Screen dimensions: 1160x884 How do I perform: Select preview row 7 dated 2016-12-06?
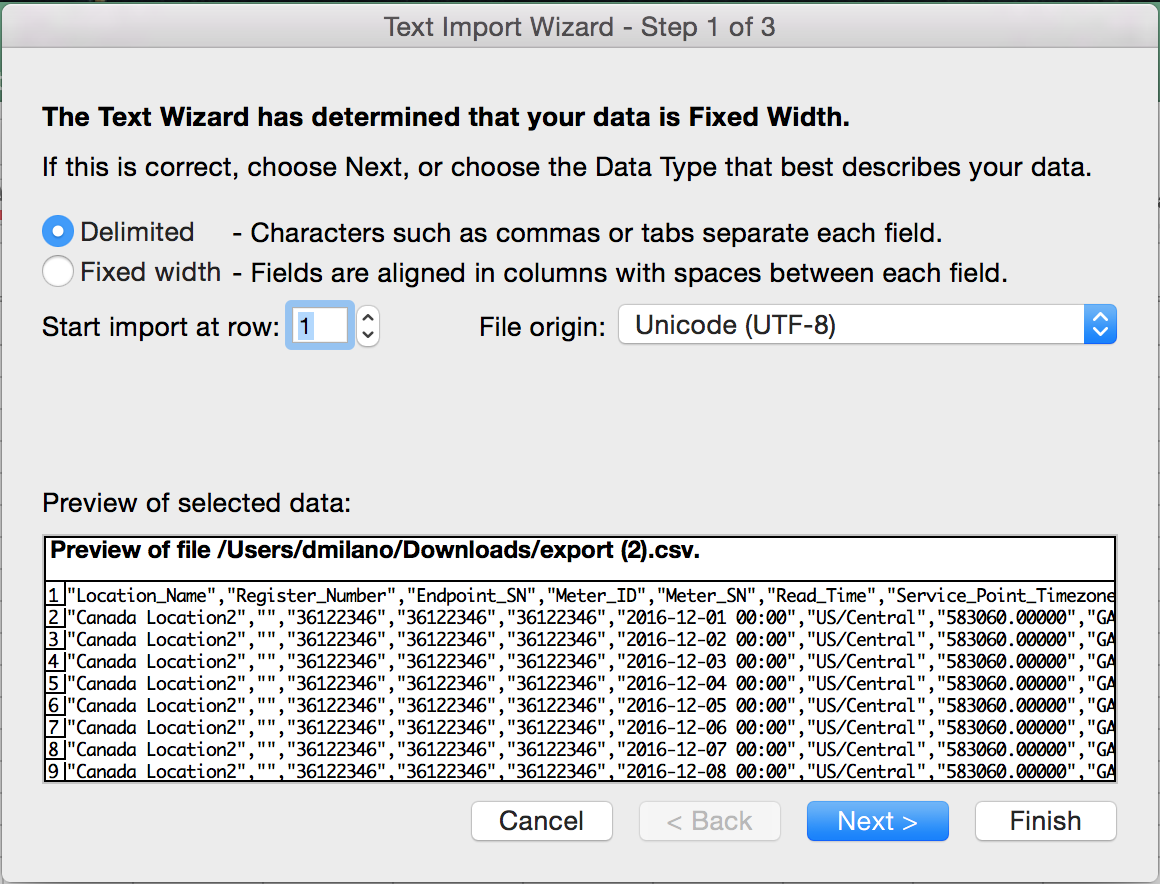tap(580, 727)
